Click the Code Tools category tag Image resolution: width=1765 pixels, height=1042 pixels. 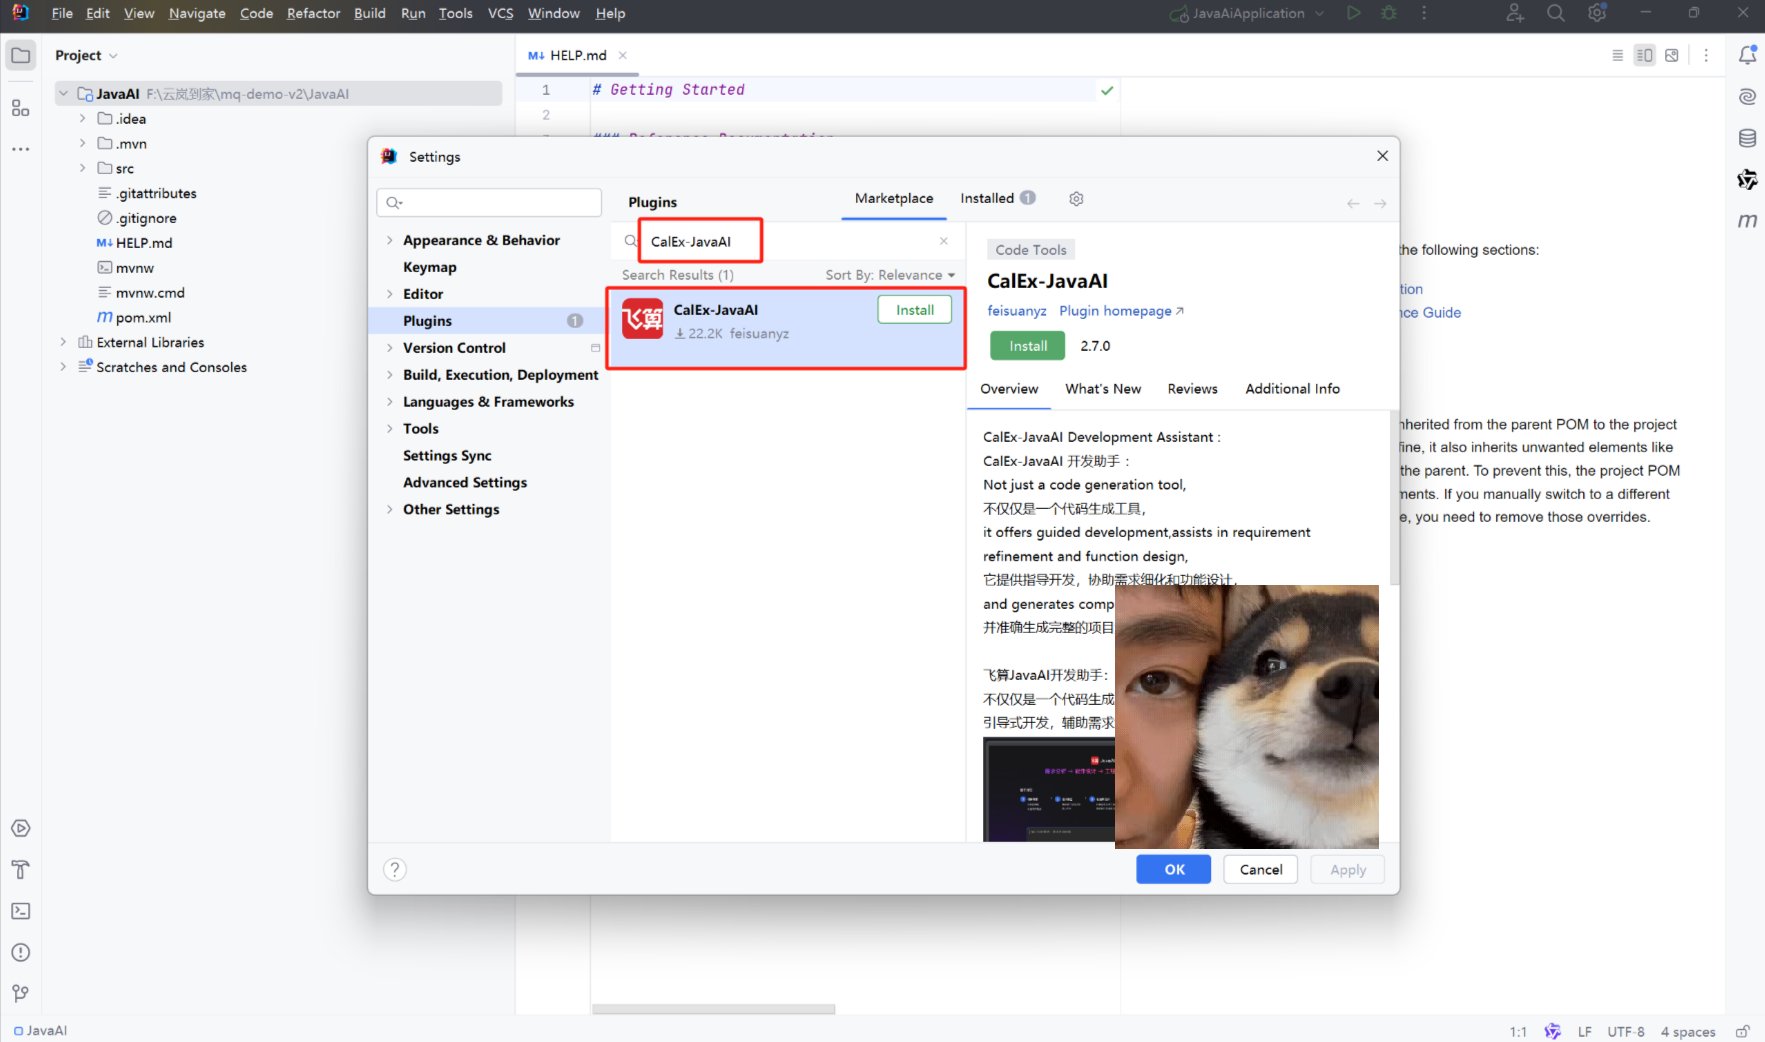(1031, 250)
